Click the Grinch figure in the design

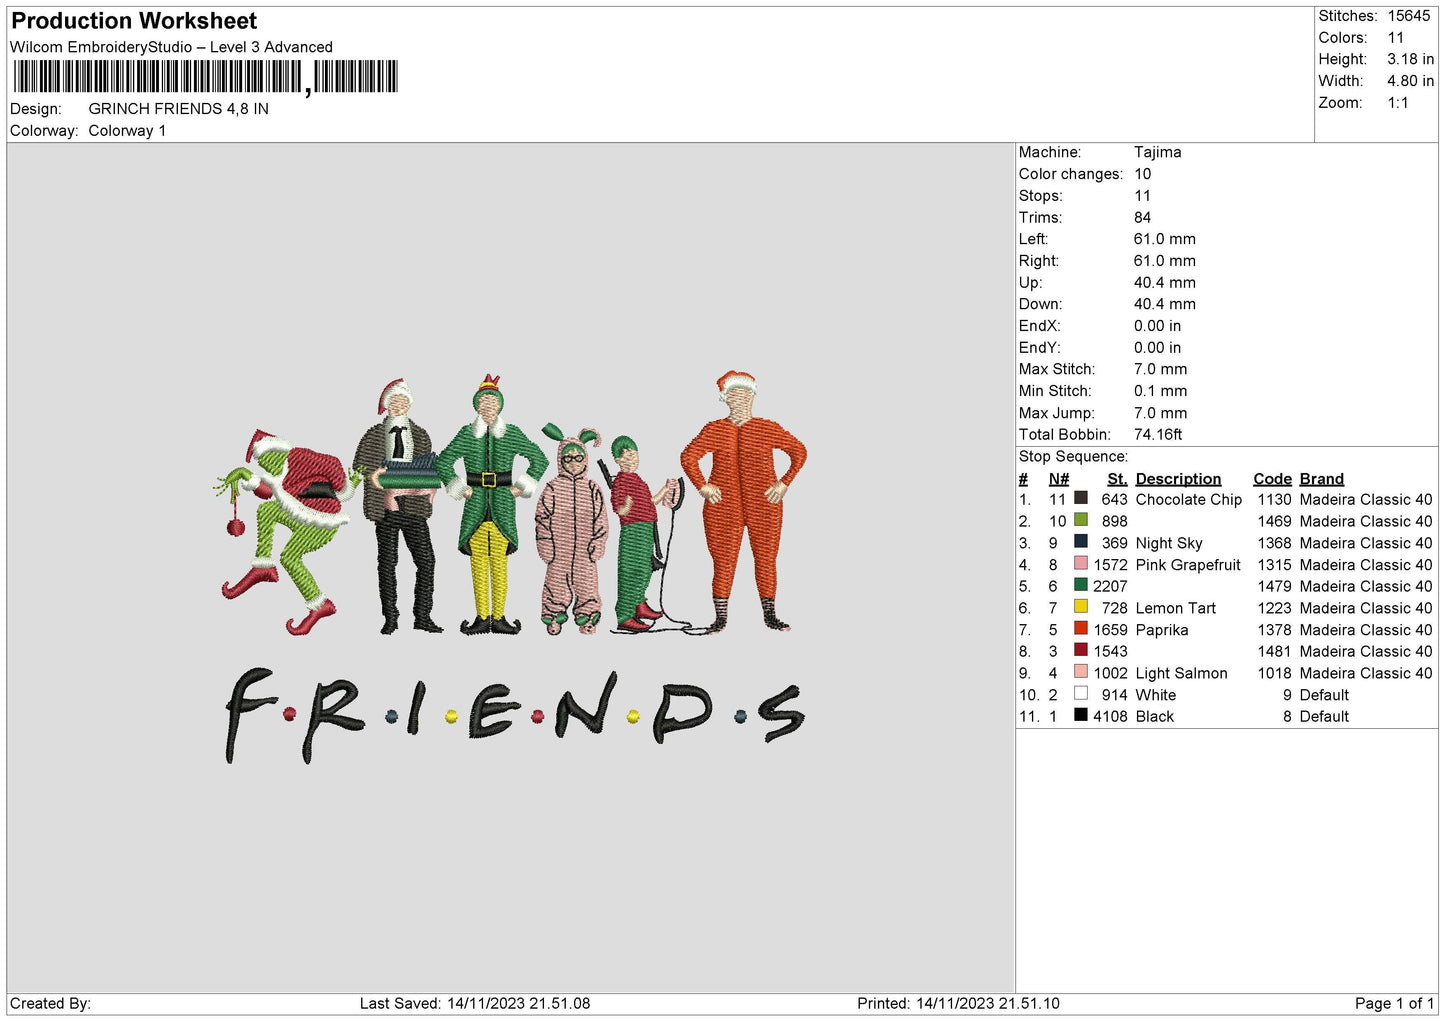coord(288,530)
